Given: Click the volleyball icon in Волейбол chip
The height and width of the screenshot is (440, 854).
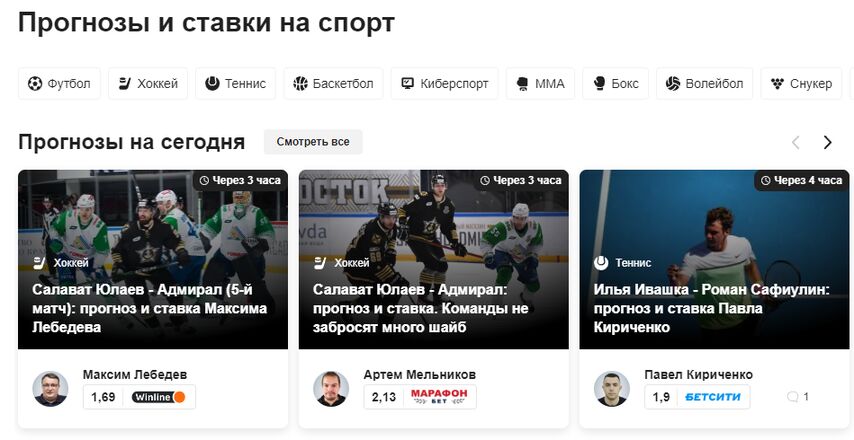Looking at the screenshot, I should pos(673,83).
